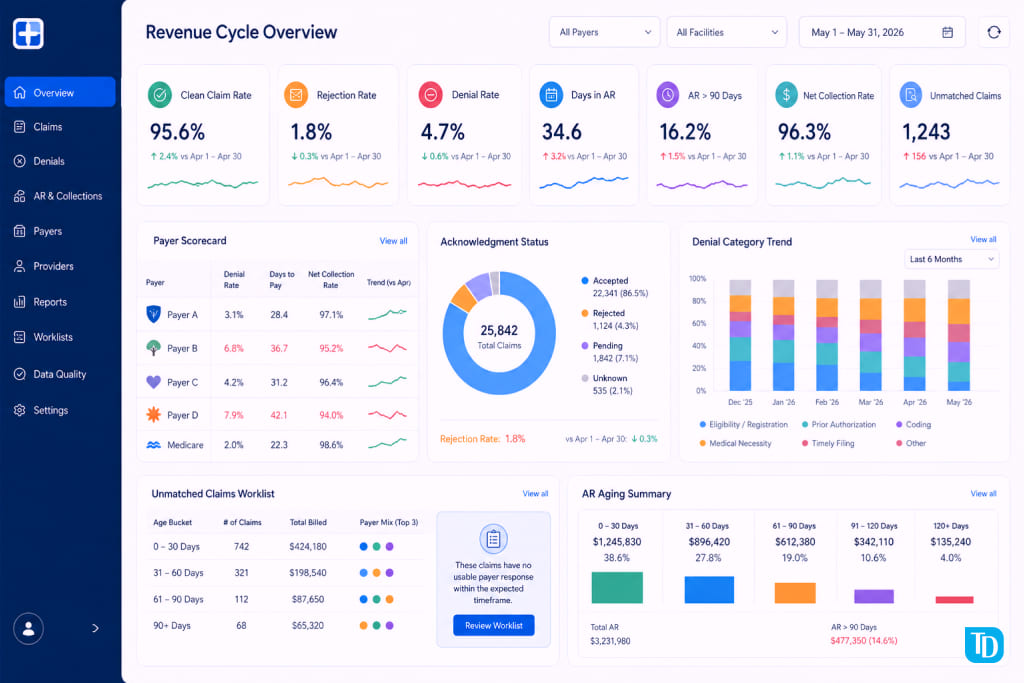Viewport: 1024px width, 683px height.
Task: Click the Unmatched Claims document icon
Action: [x=910, y=95]
